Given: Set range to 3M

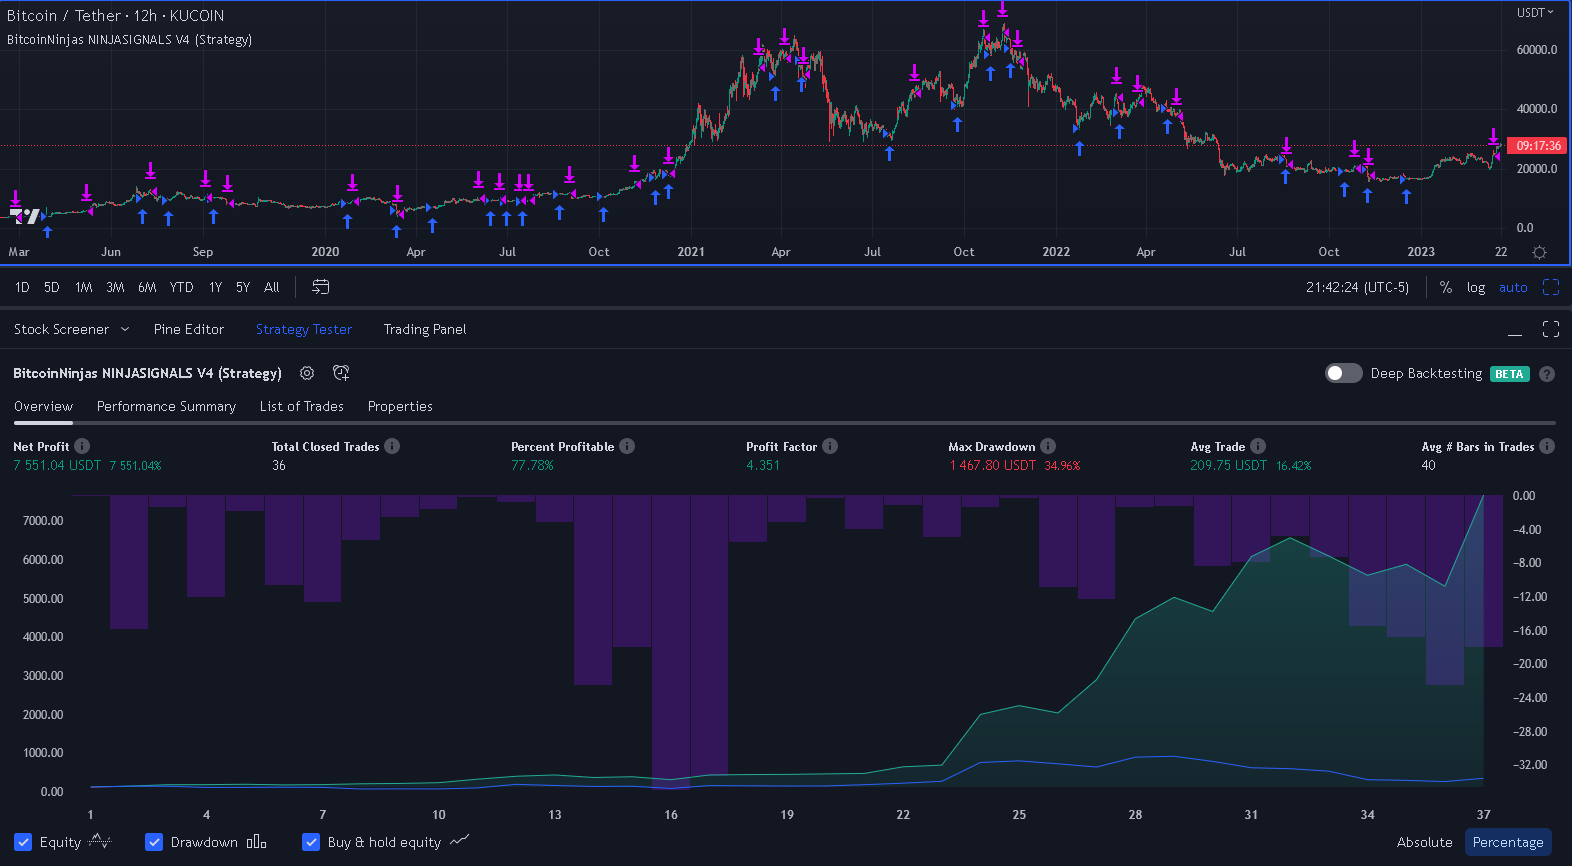Looking at the screenshot, I should click(115, 287).
